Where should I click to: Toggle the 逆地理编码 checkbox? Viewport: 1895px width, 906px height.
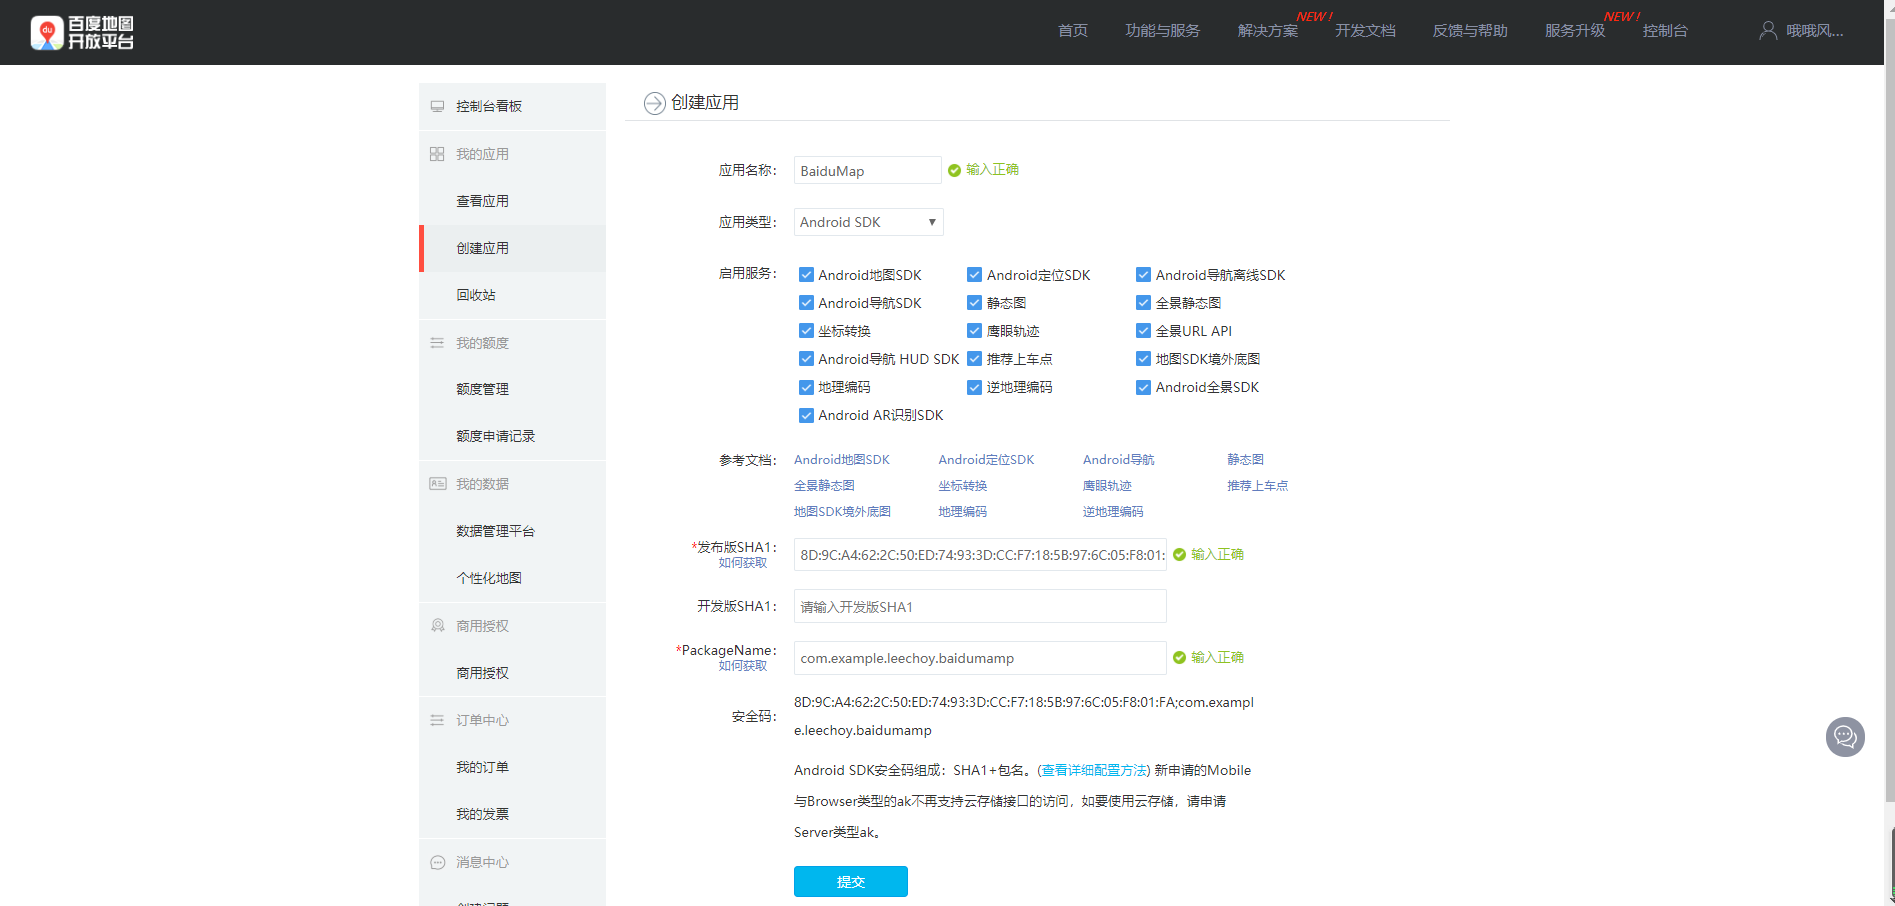point(974,387)
